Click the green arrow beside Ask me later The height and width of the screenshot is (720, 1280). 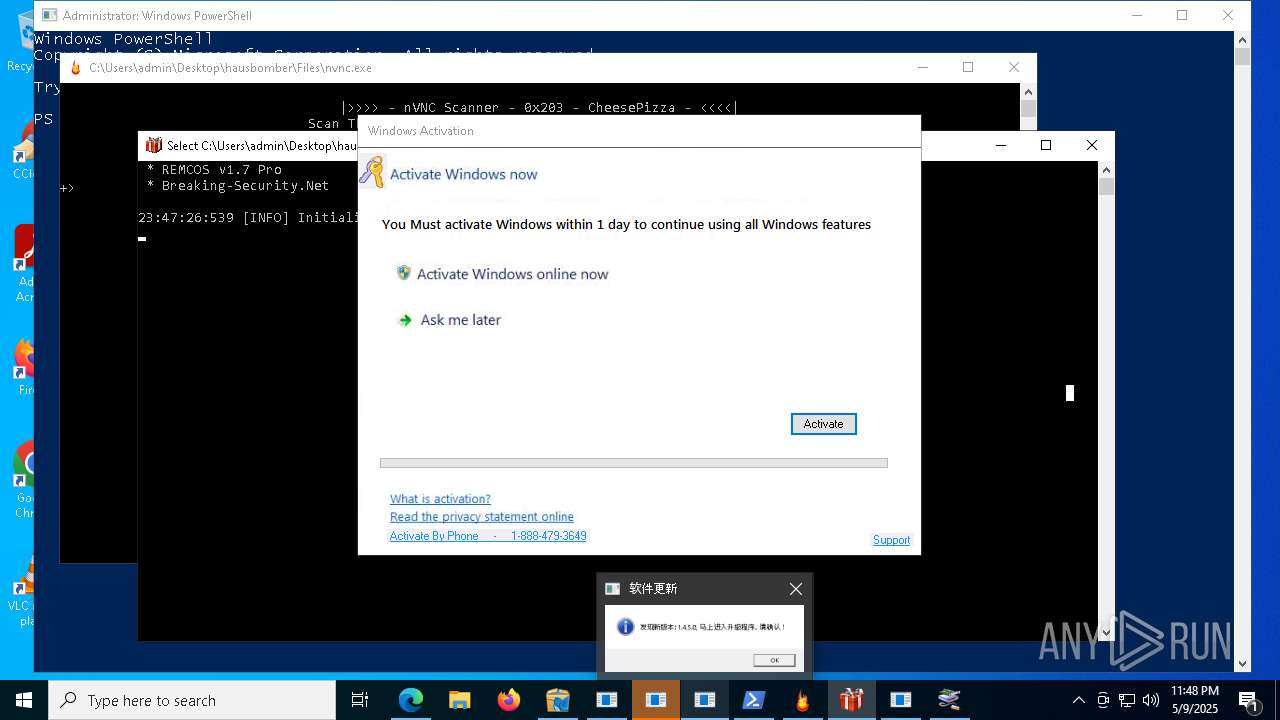click(x=405, y=320)
